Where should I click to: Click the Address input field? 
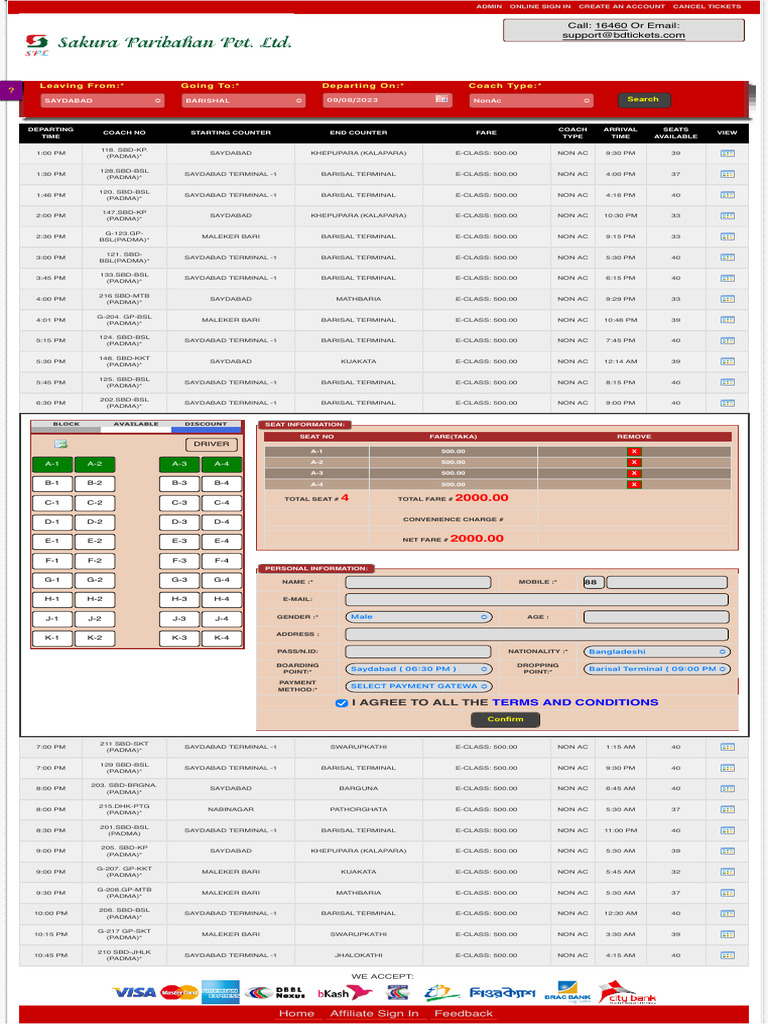536,635
